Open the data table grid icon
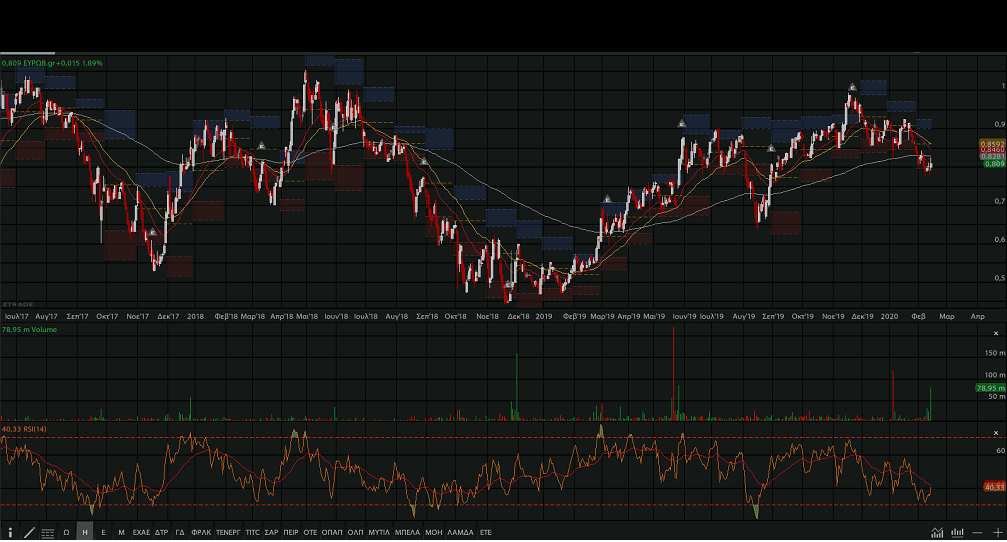Viewport: 1007px width, 542px height. (x=47, y=533)
